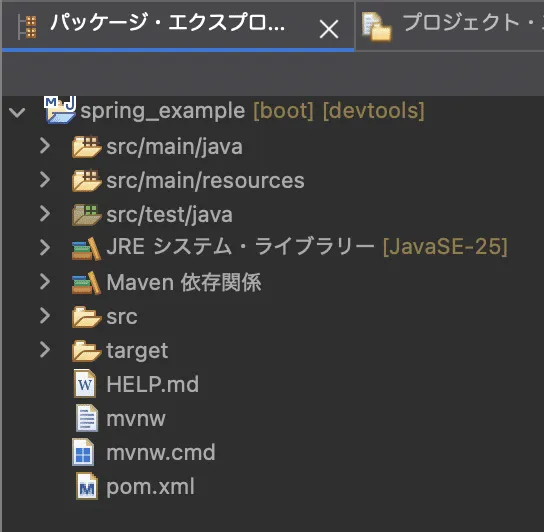Click the JRE system library icon
The width and height of the screenshot is (544, 532).
[86, 248]
